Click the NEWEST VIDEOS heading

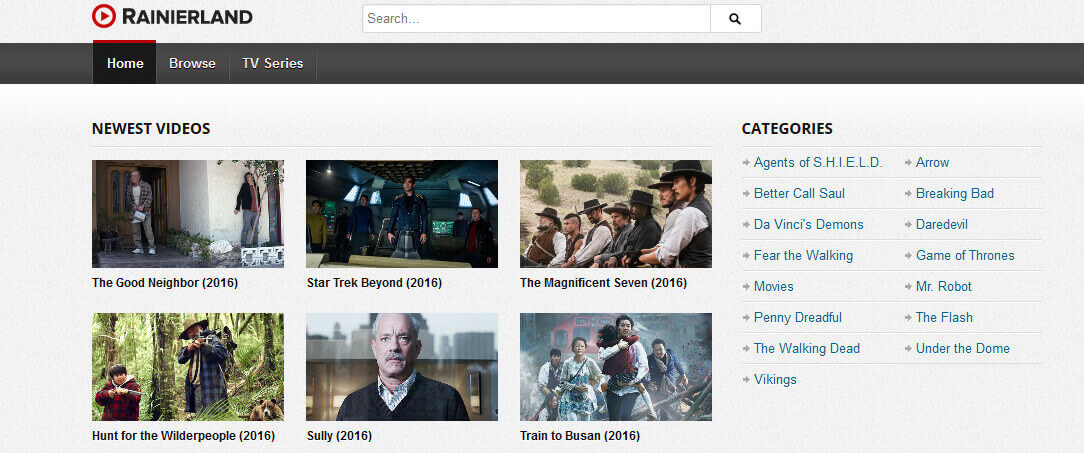point(151,129)
